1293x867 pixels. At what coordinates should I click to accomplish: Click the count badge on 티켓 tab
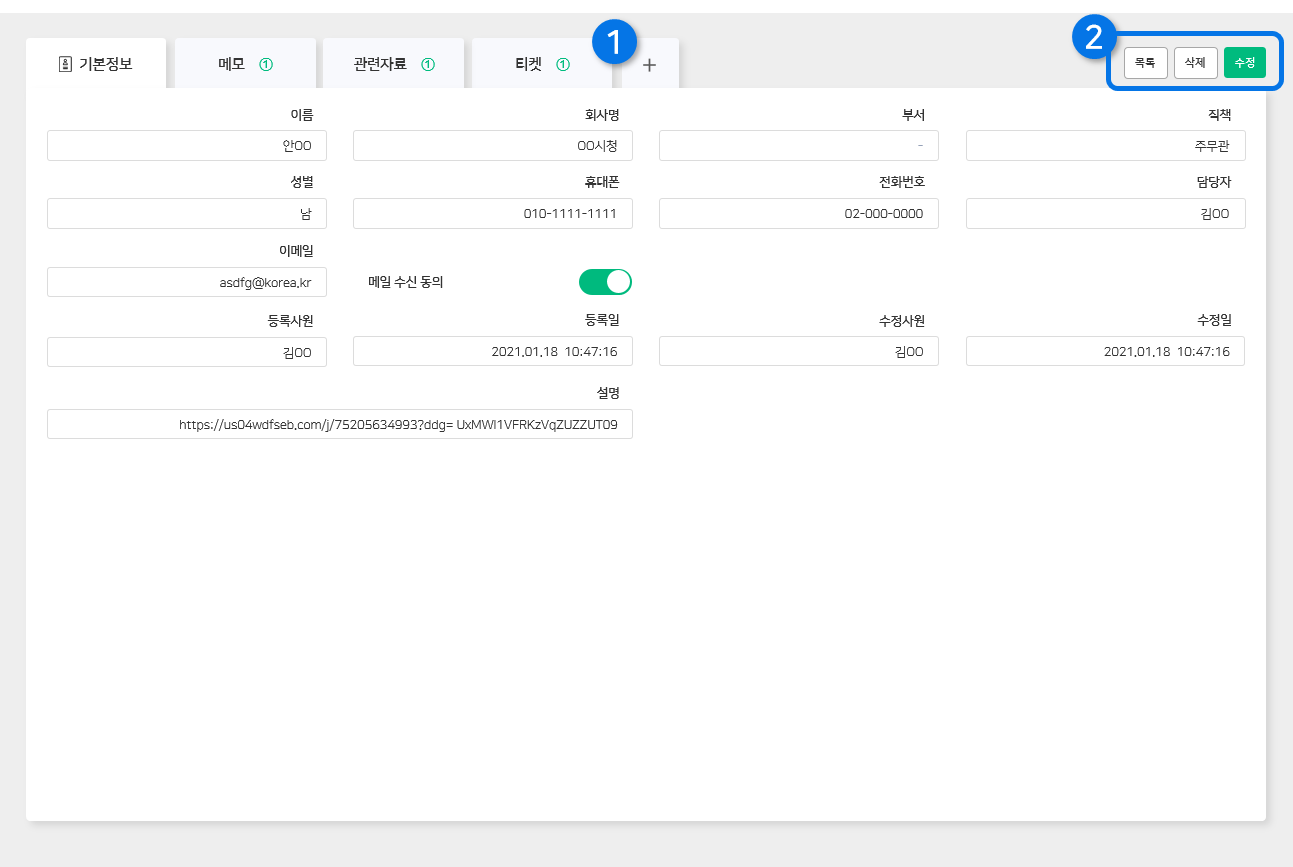point(563,64)
